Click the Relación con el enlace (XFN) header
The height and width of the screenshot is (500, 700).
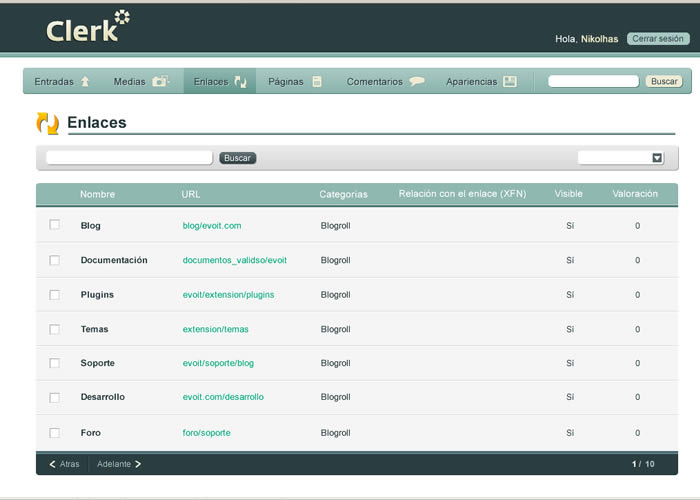462,194
